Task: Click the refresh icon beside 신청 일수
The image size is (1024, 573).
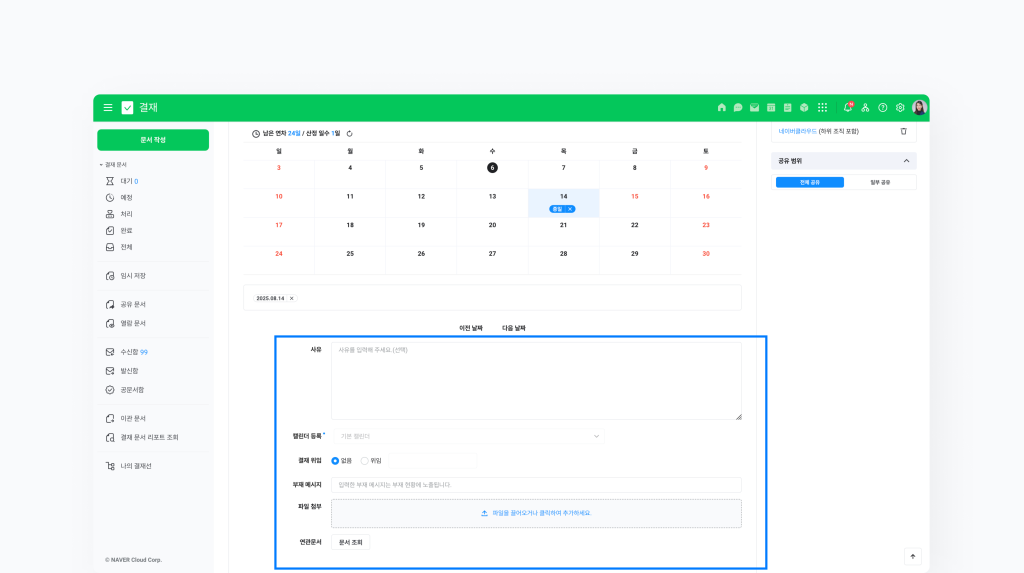Action: (349, 133)
